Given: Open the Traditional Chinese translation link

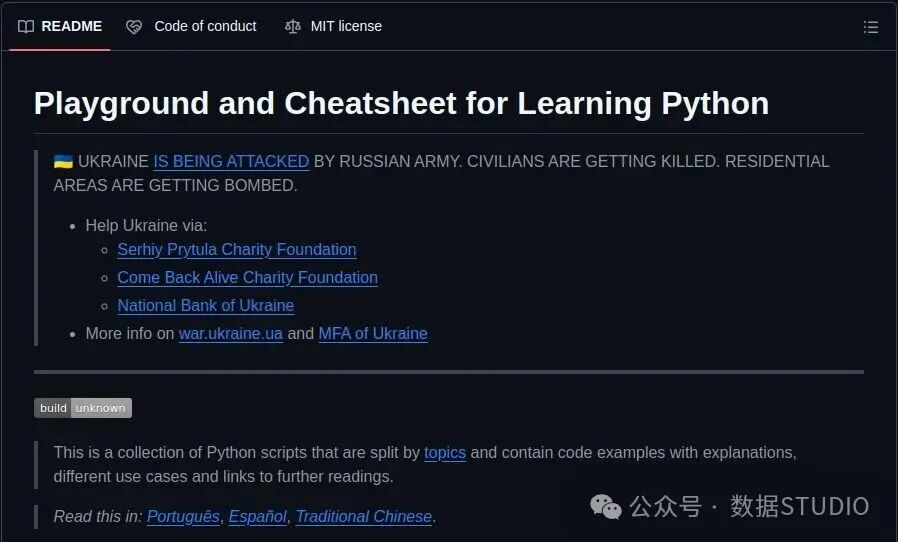Looking at the screenshot, I should pos(364,517).
